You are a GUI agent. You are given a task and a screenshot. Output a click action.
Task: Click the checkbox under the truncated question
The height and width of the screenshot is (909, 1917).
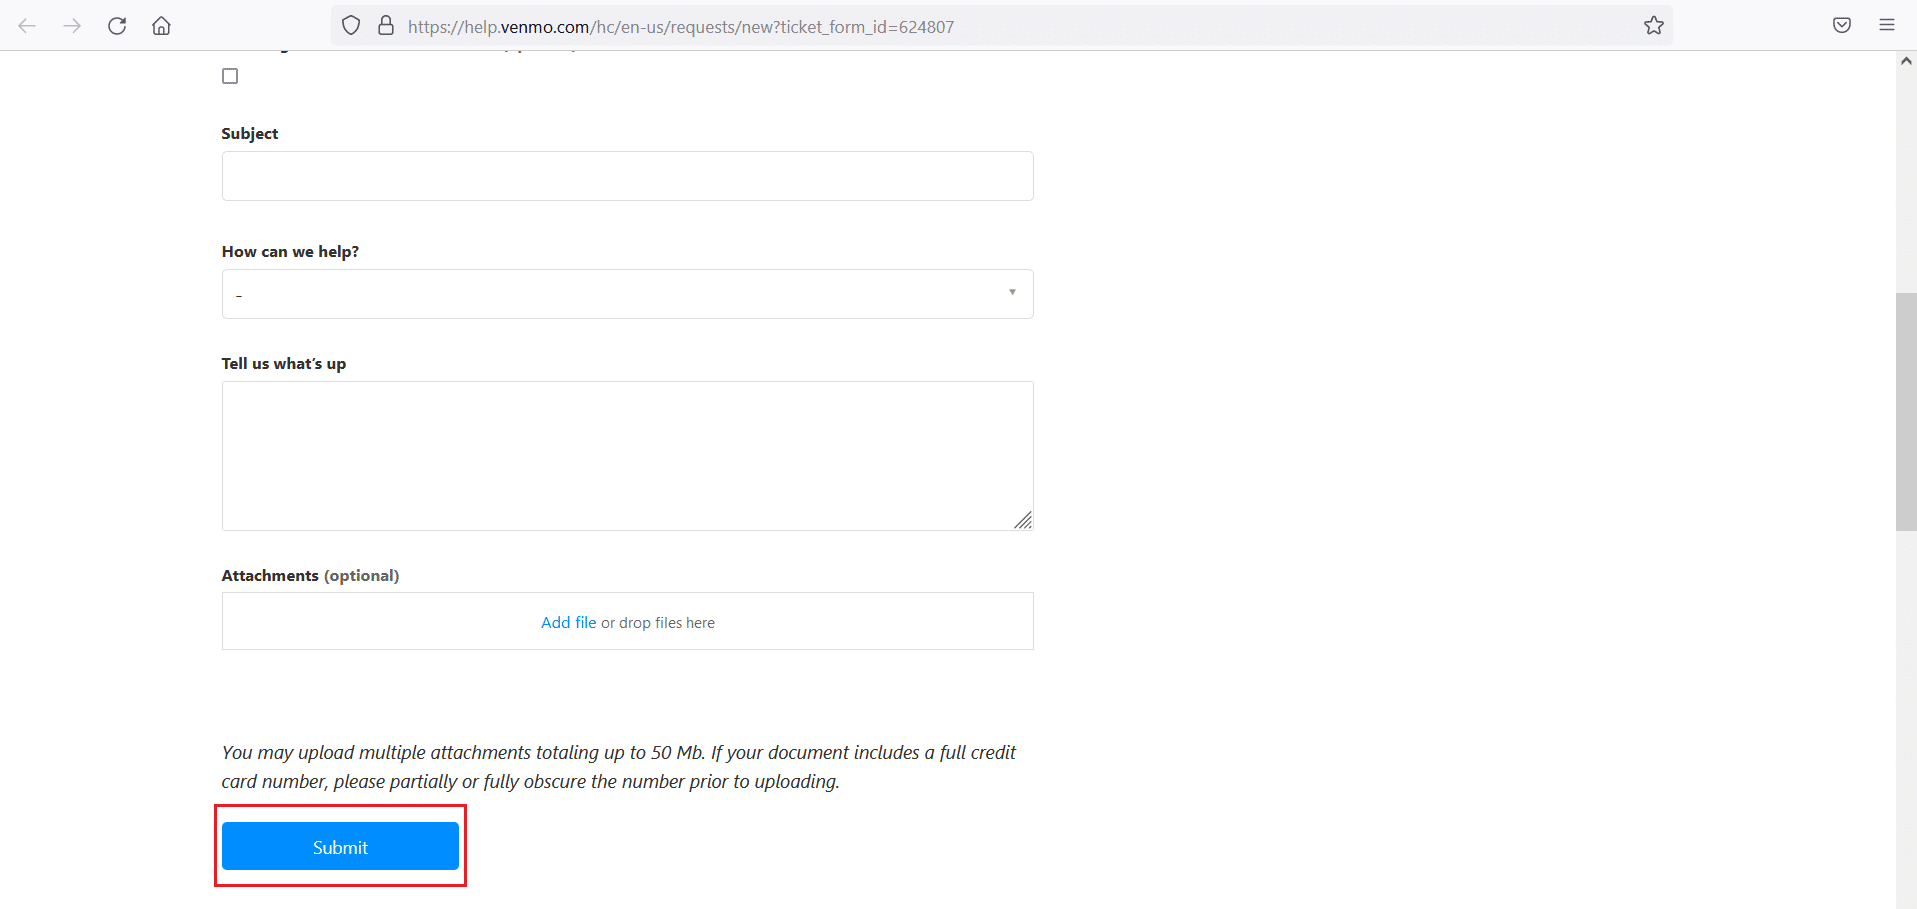tap(229, 75)
